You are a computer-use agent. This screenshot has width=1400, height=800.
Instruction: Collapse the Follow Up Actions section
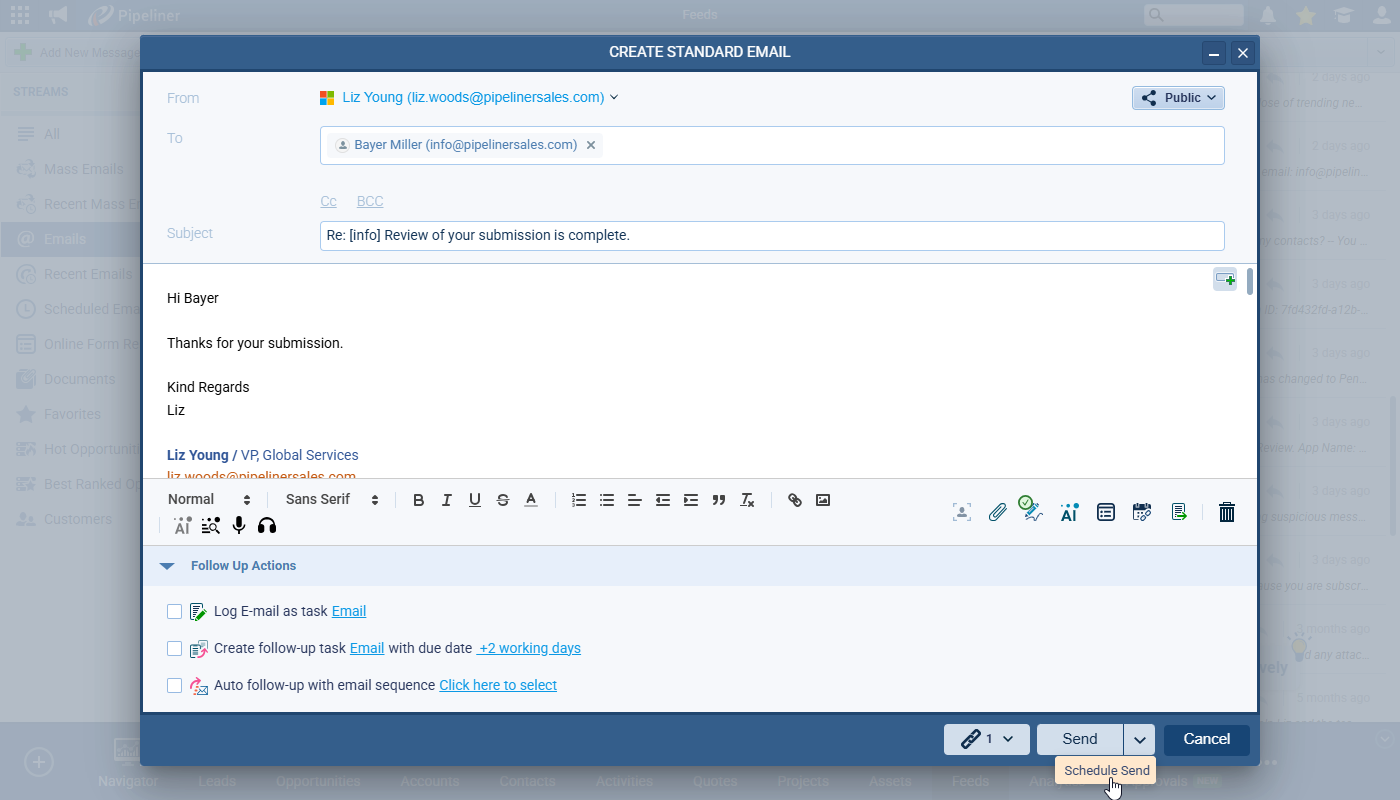coord(167,566)
